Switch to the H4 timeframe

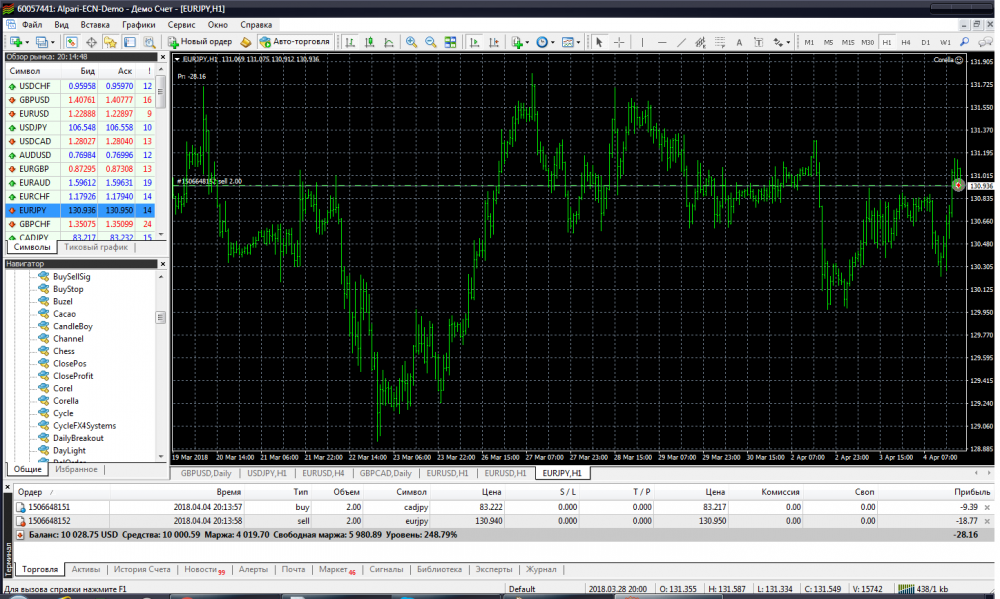[906, 42]
